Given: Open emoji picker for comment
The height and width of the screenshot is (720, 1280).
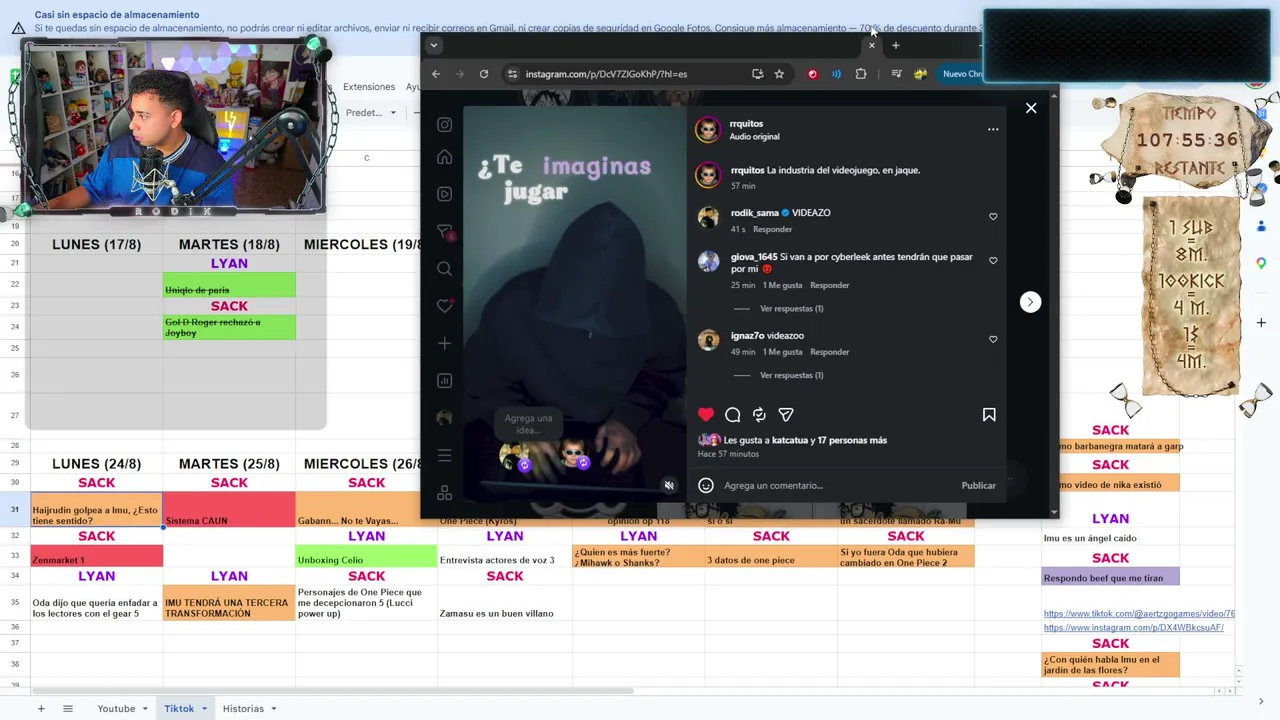Looking at the screenshot, I should click(706, 485).
